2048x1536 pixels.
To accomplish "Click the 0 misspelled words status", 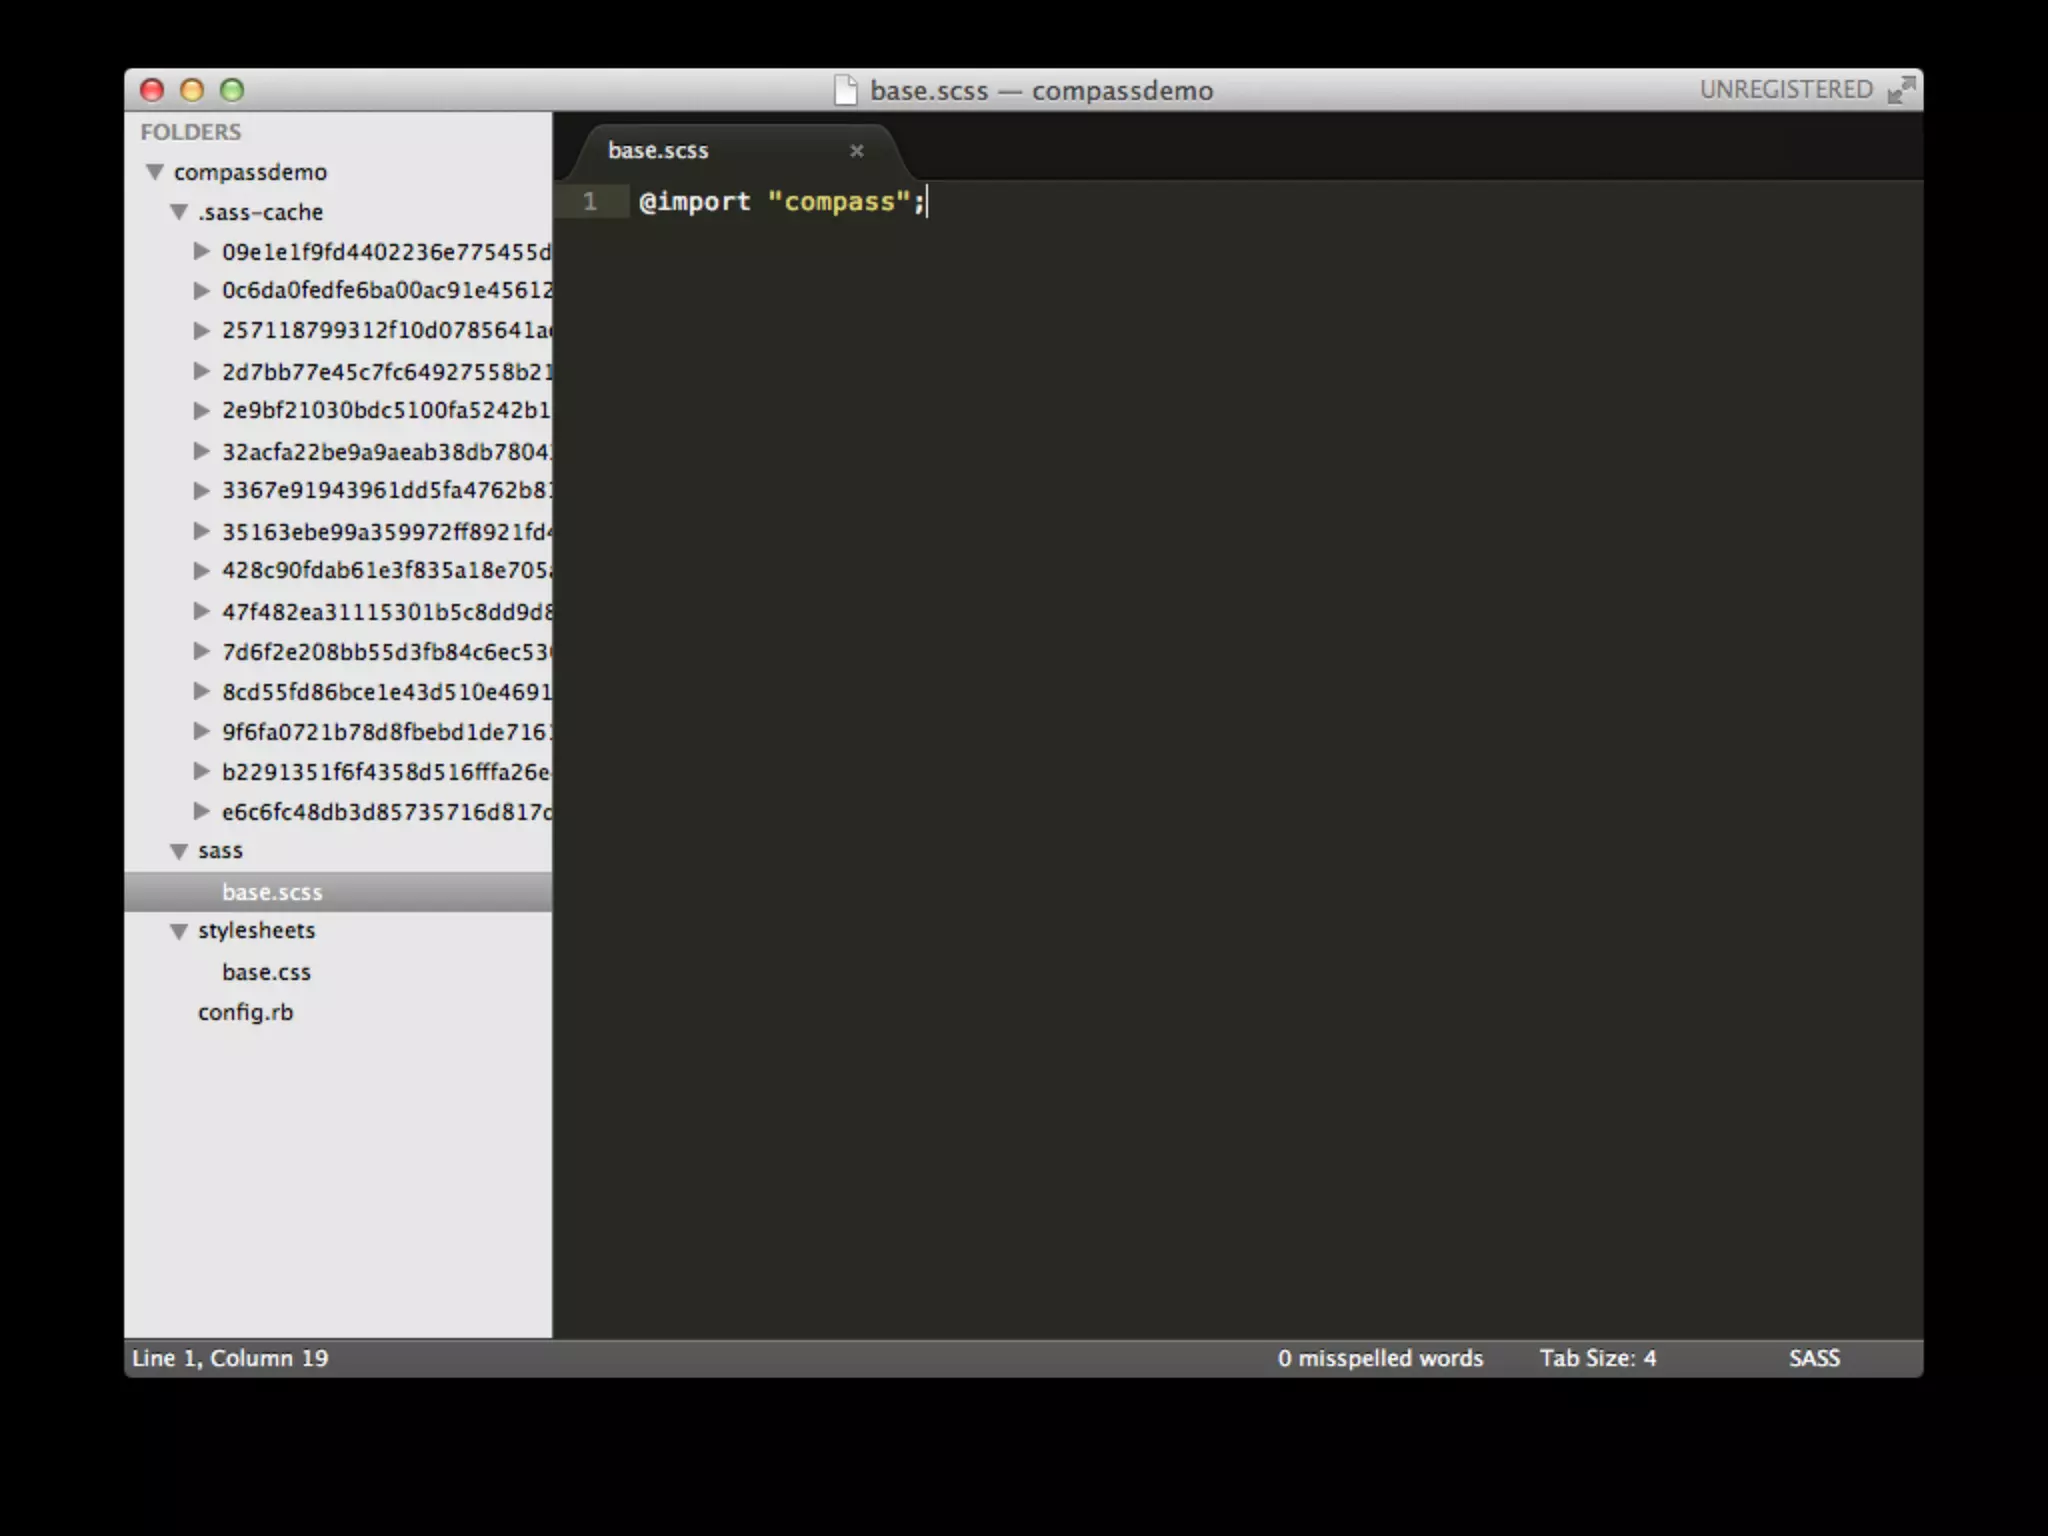I will [1380, 1358].
